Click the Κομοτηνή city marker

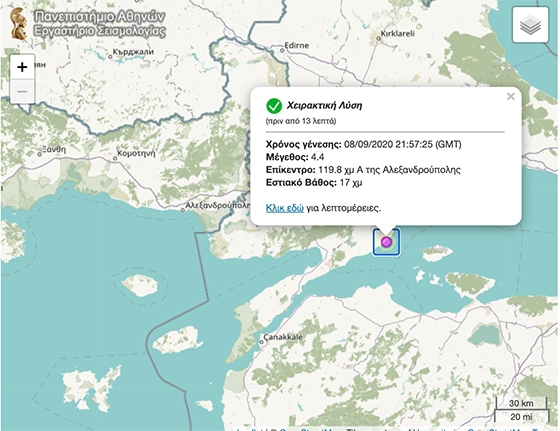click(115, 158)
